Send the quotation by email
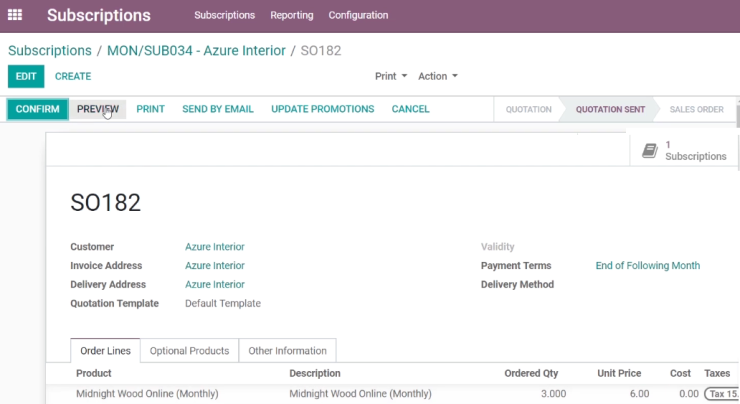 click(x=218, y=109)
